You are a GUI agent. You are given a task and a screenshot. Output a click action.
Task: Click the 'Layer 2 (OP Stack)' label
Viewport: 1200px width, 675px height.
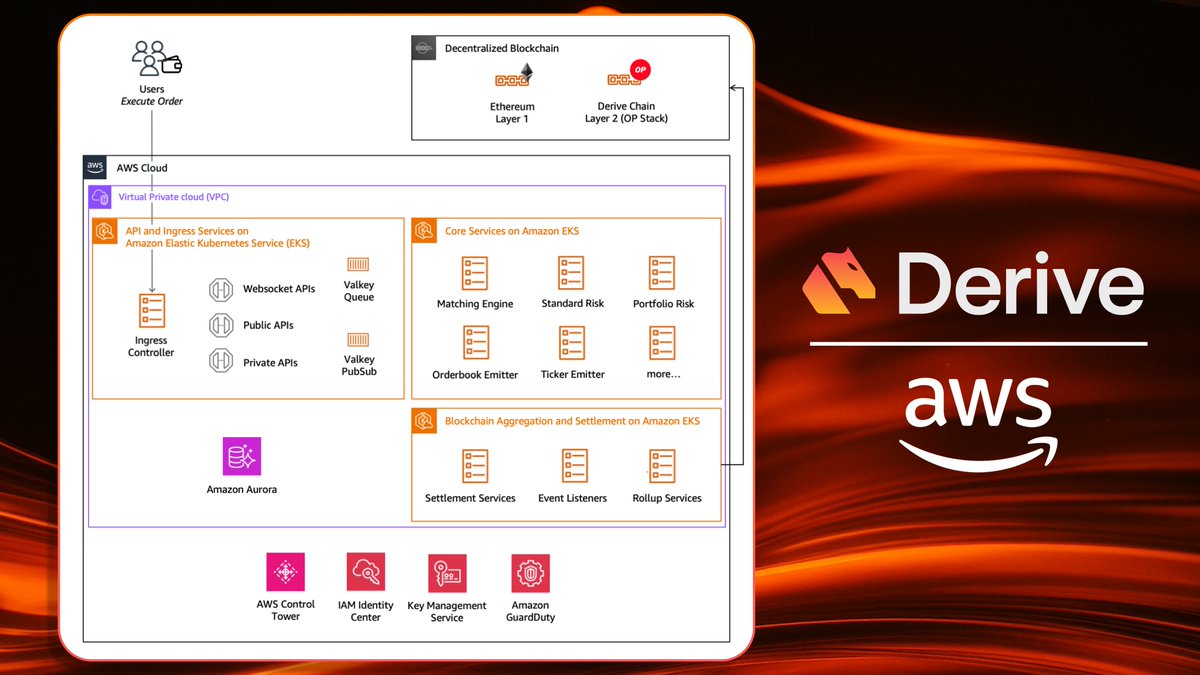(626, 119)
